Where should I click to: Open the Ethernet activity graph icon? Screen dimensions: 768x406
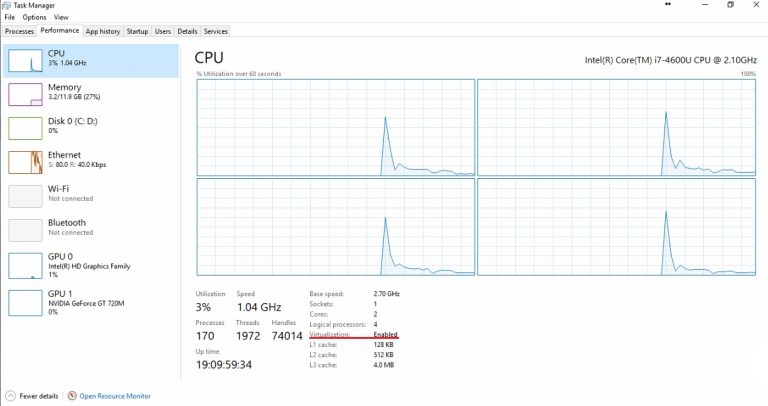coord(25,161)
